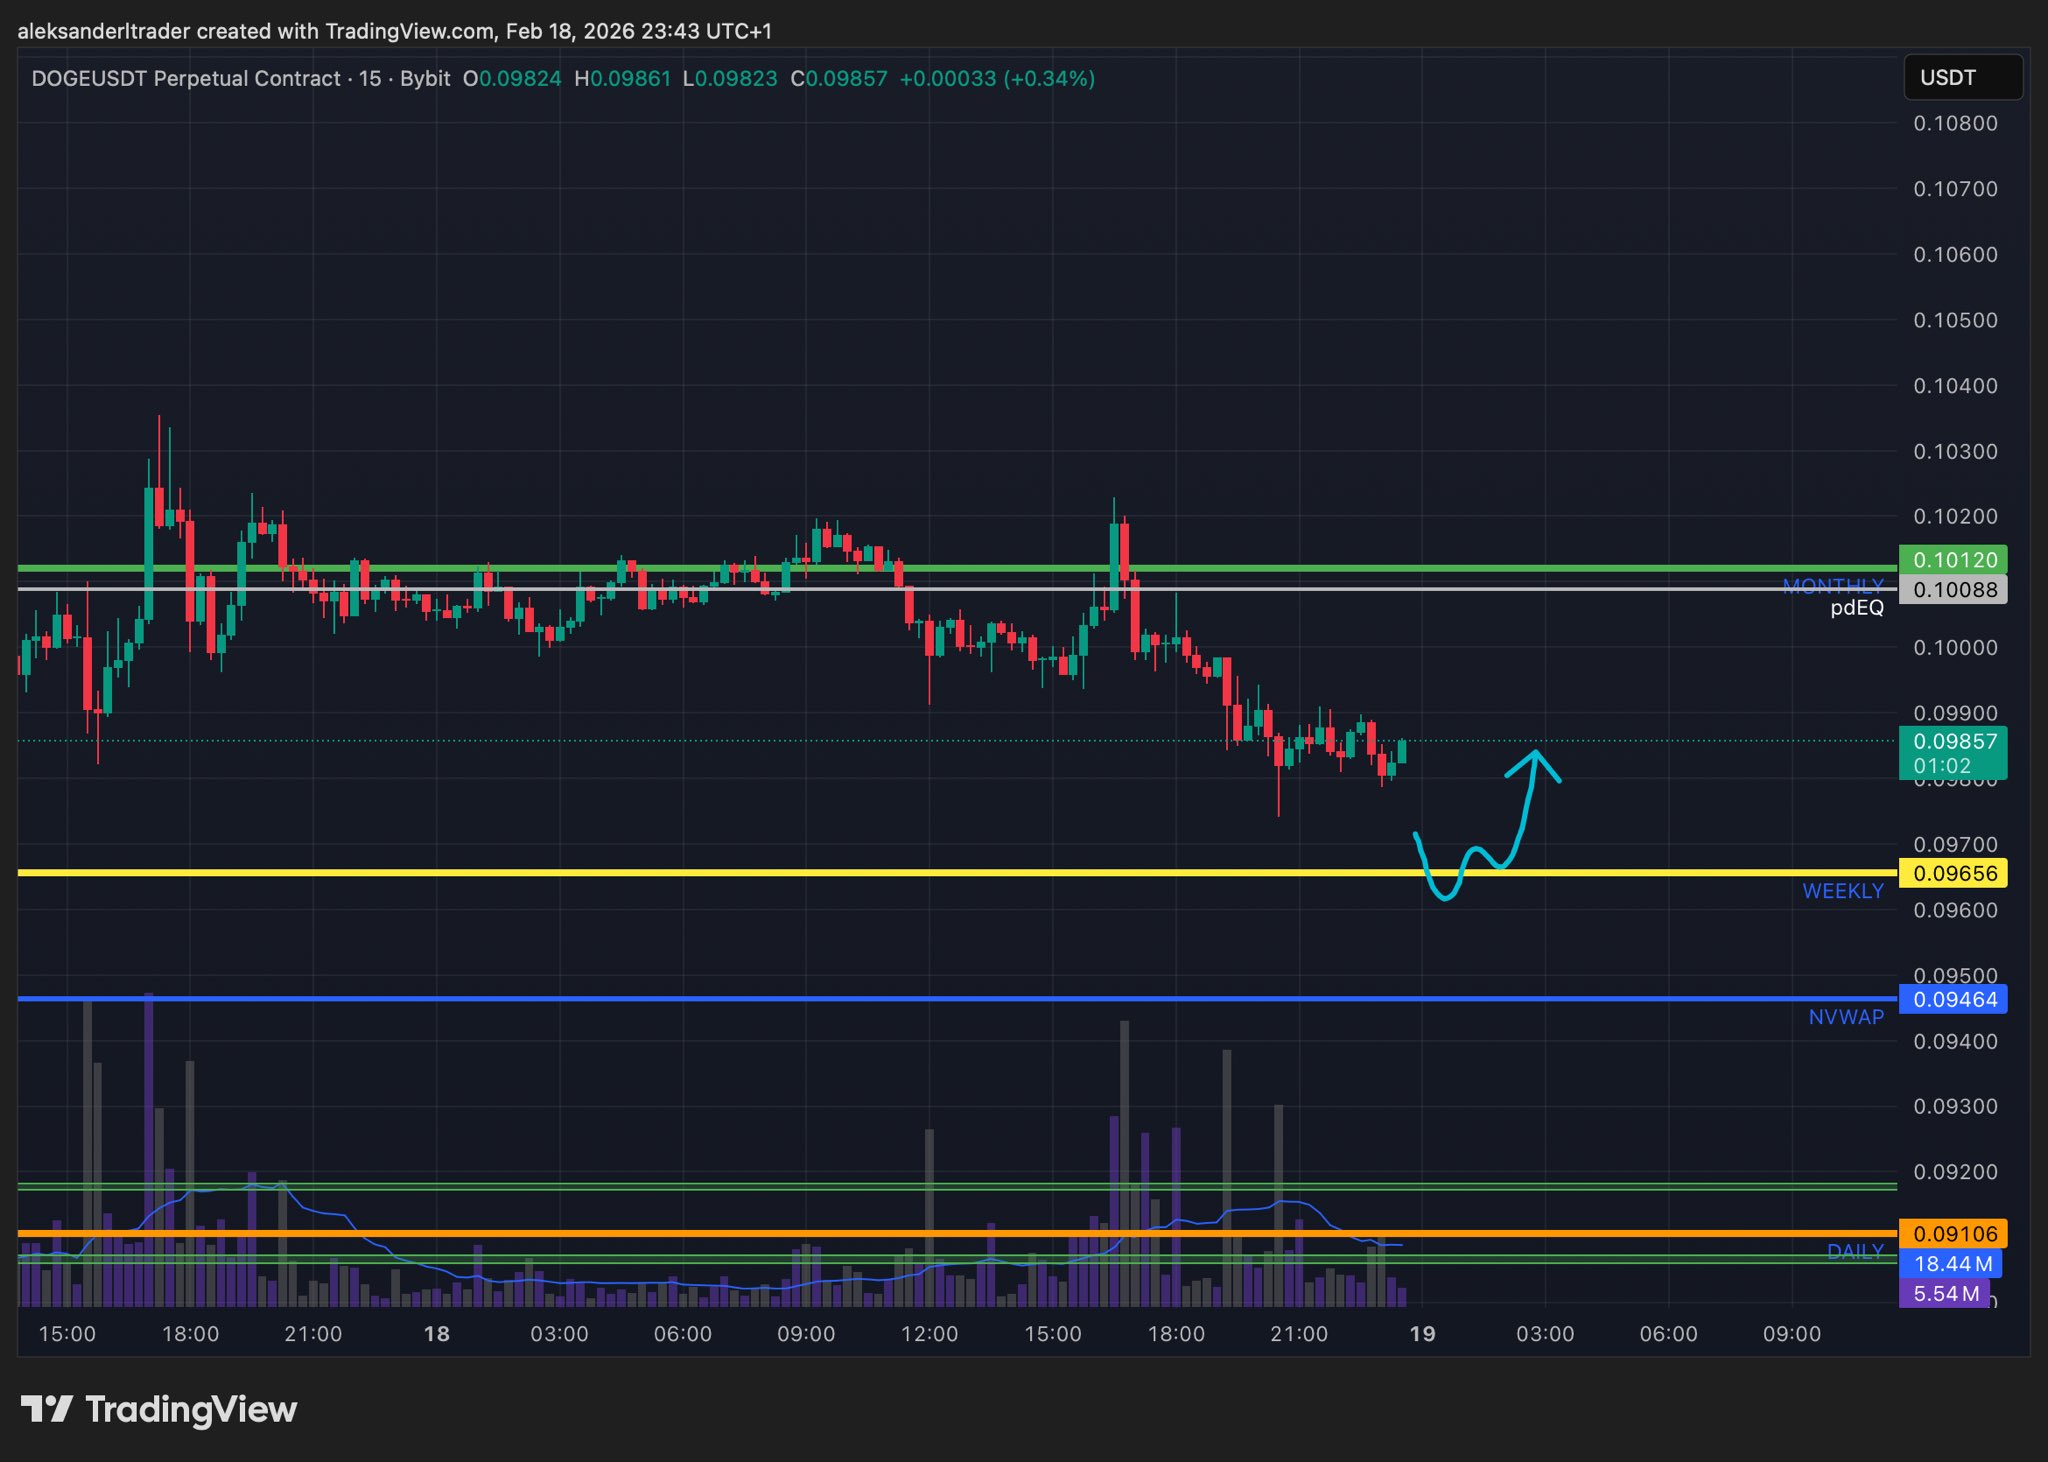Click the pdEQ text label
The image size is (2048, 1462).
coord(1856,608)
